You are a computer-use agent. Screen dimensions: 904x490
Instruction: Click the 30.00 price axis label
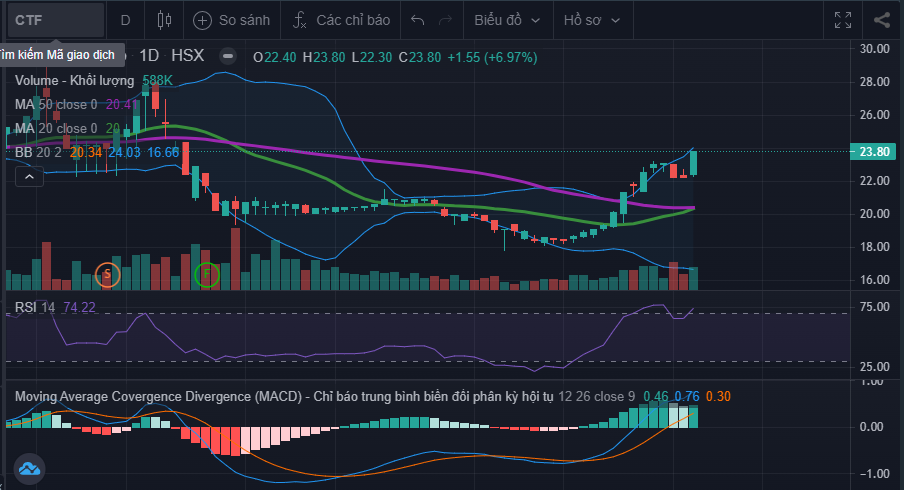coord(874,49)
